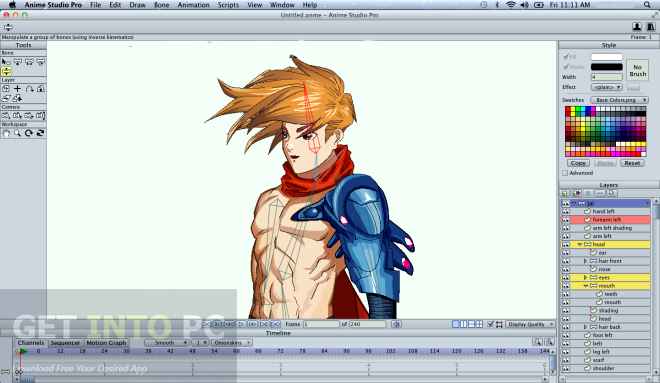Select the Track Camera tool
660x383 pixels.
pos(6,116)
